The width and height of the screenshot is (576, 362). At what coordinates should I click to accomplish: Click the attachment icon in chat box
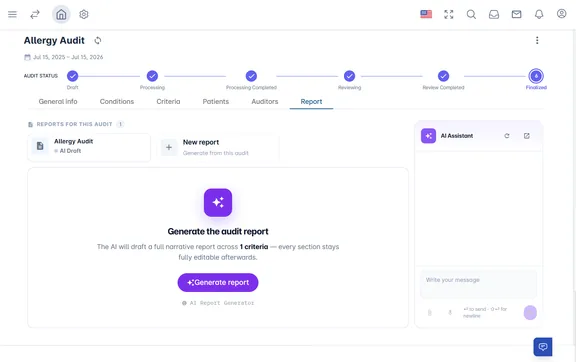pyautogui.click(x=429, y=313)
